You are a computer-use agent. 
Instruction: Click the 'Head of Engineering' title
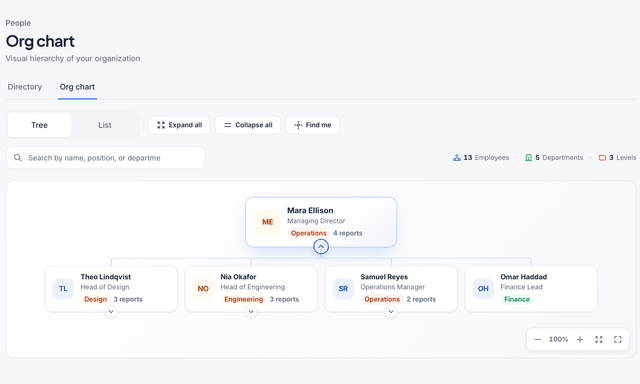coord(253,287)
